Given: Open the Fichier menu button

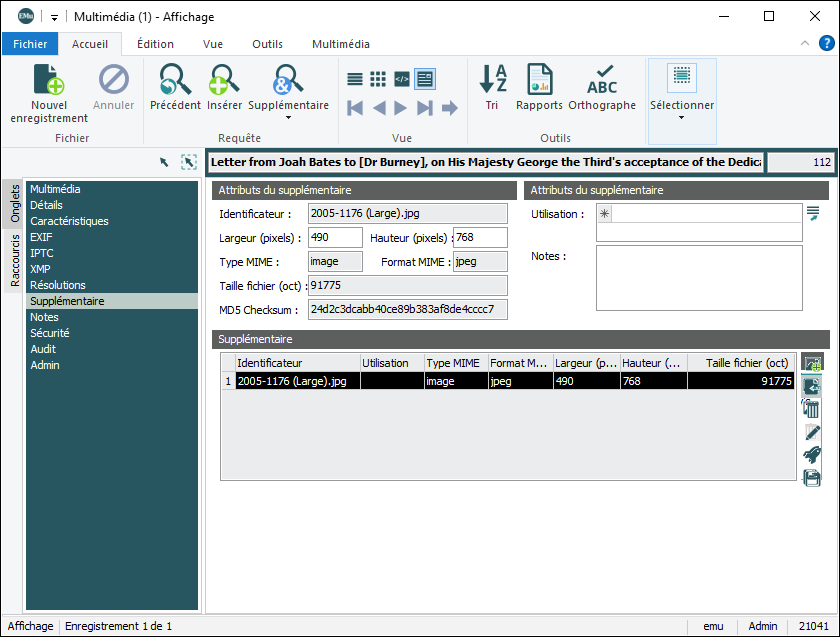Looking at the screenshot, I should (30, 44).
